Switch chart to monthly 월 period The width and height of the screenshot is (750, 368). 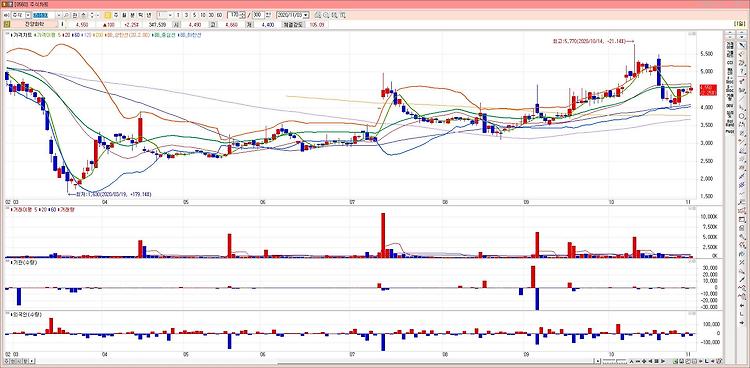pos(124,15)
